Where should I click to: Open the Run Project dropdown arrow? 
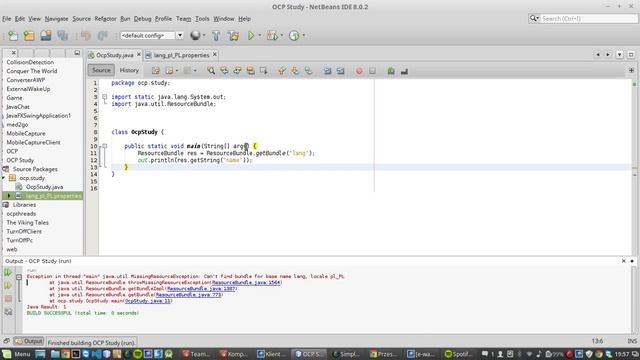(260, 36)
